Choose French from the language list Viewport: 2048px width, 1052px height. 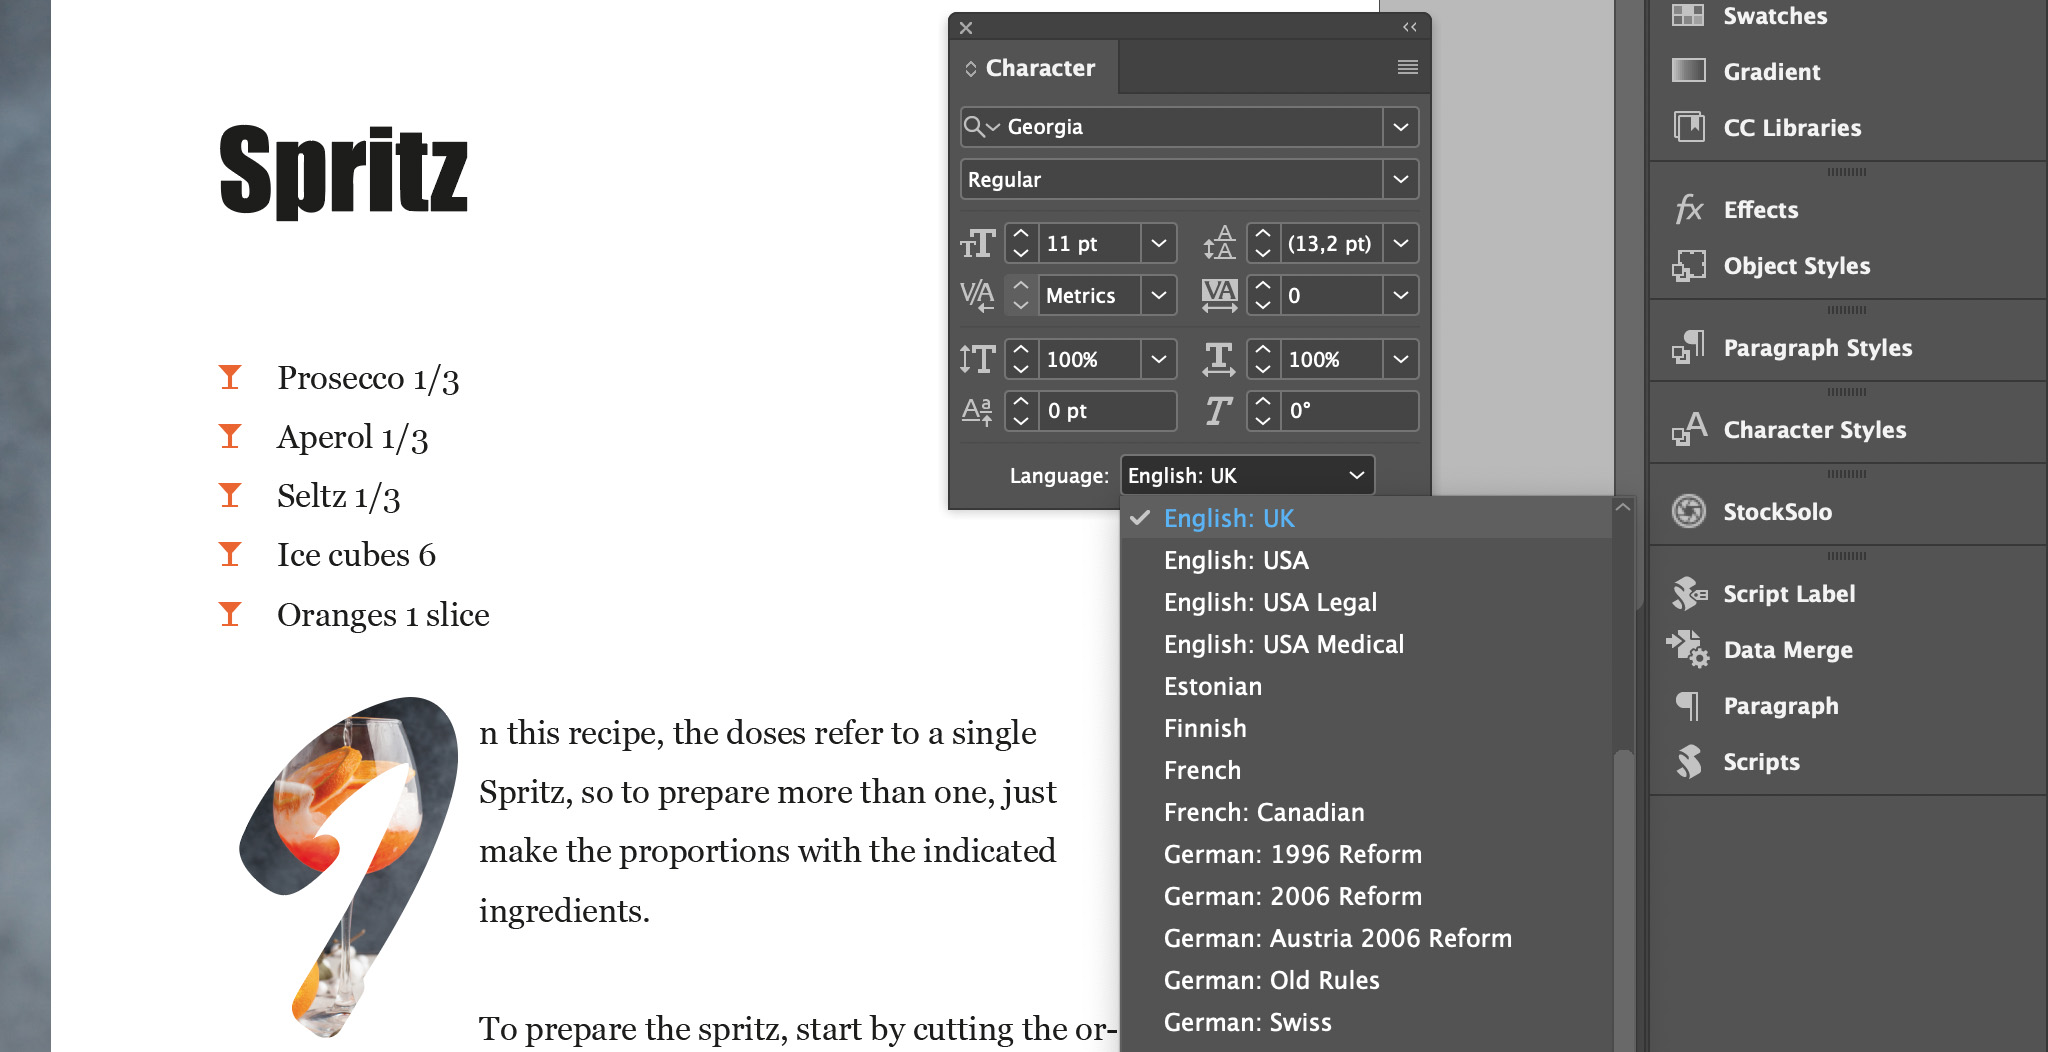pyautogui.click(x=1366, y=770)
